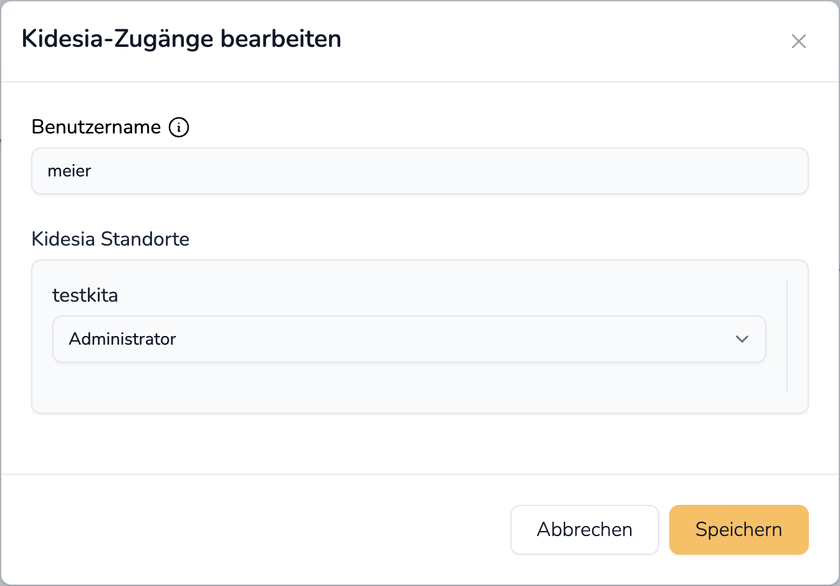Screen dimensions: 840x586
Task: Click the Administrator text in the selector
Action: [122, 339]
